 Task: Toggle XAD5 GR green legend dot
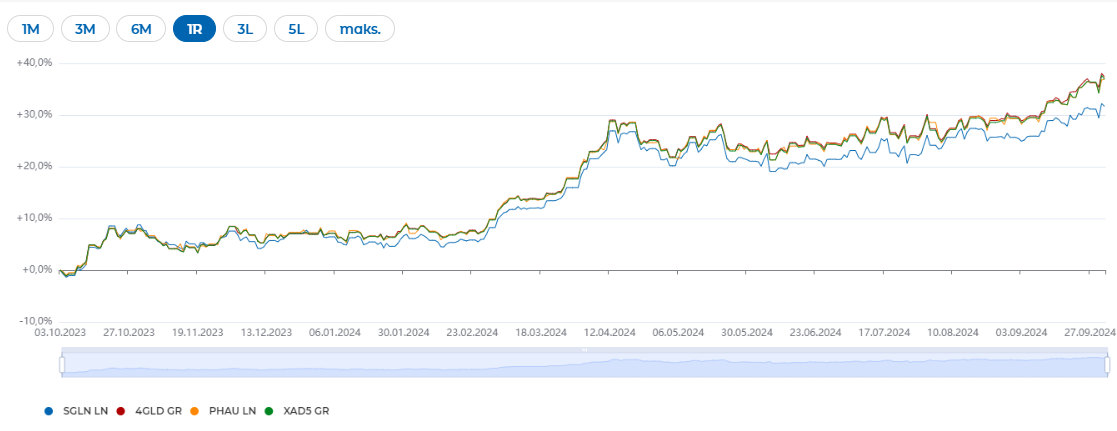click(269, 411)
